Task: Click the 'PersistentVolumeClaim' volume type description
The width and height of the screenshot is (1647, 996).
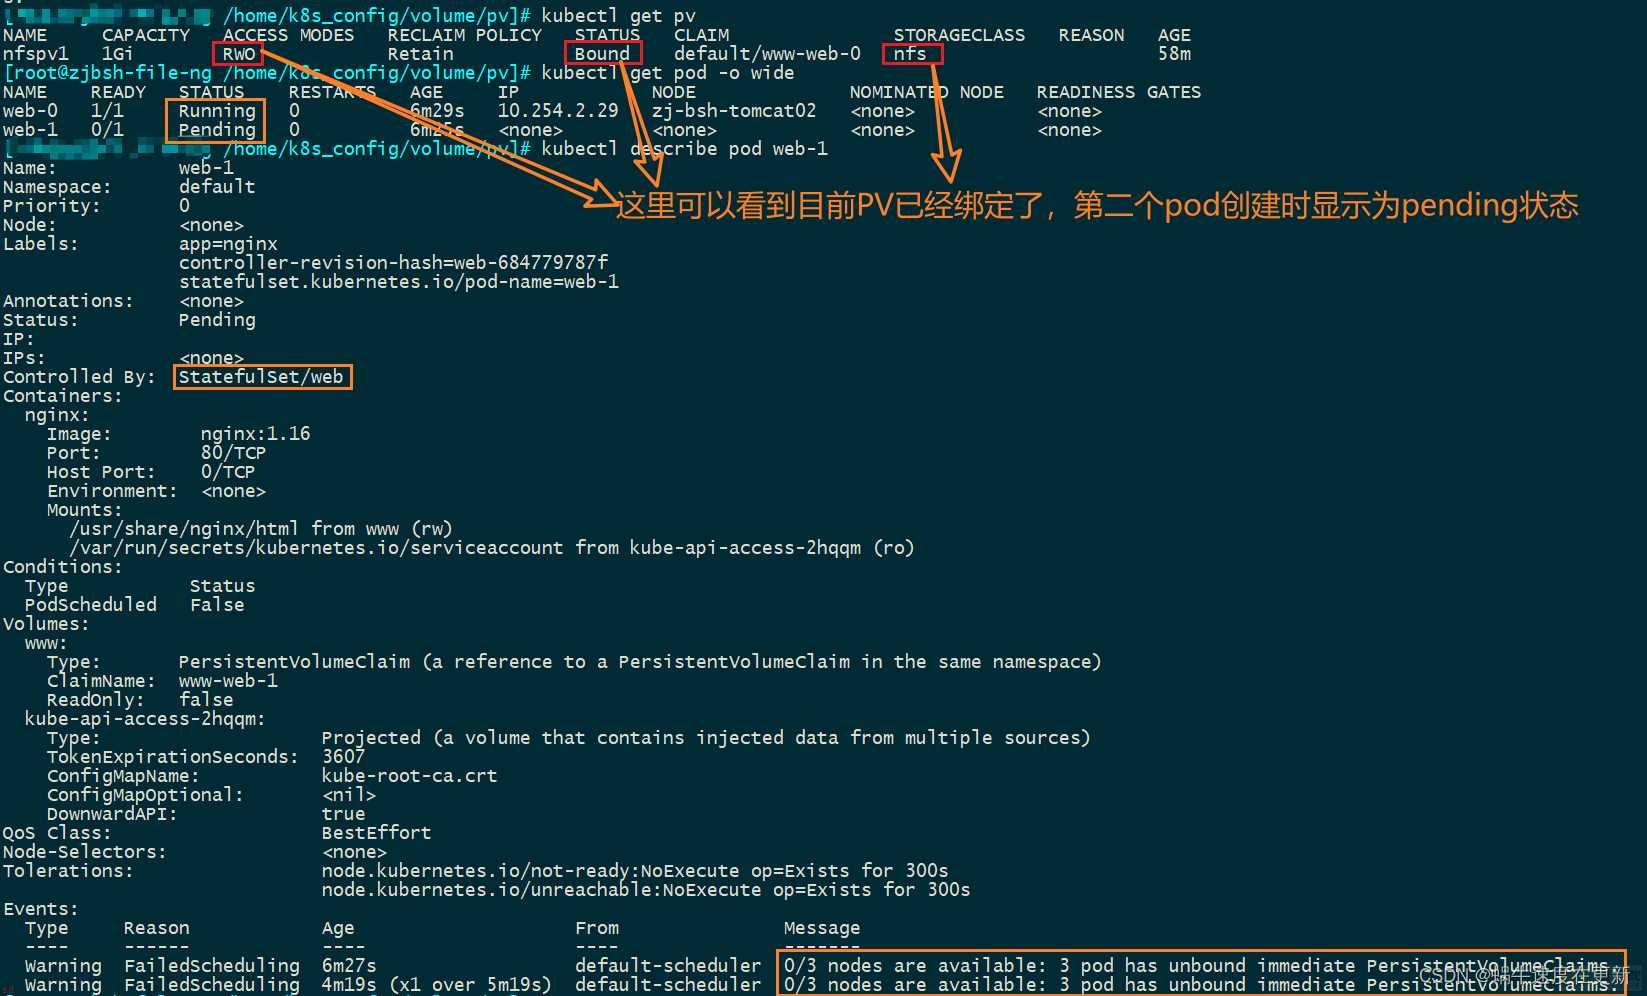Action: (640, 662)
